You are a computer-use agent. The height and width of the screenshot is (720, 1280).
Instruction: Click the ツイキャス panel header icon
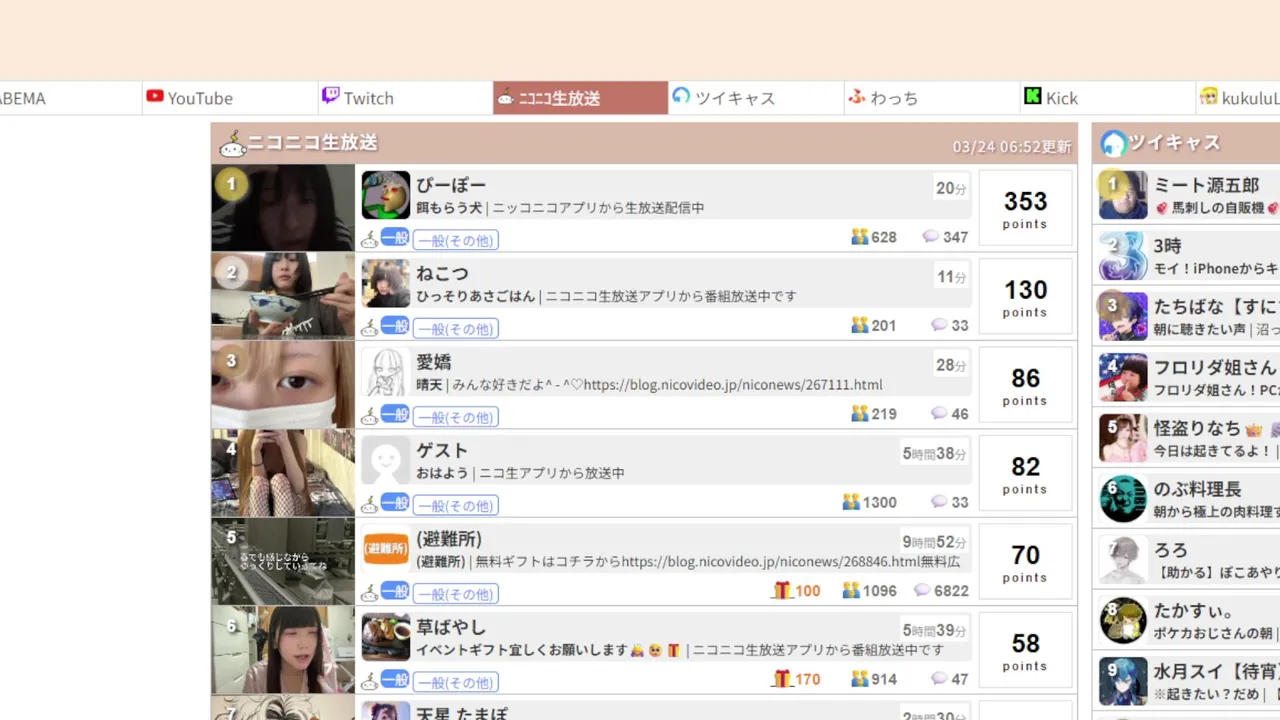[1113, 144]
